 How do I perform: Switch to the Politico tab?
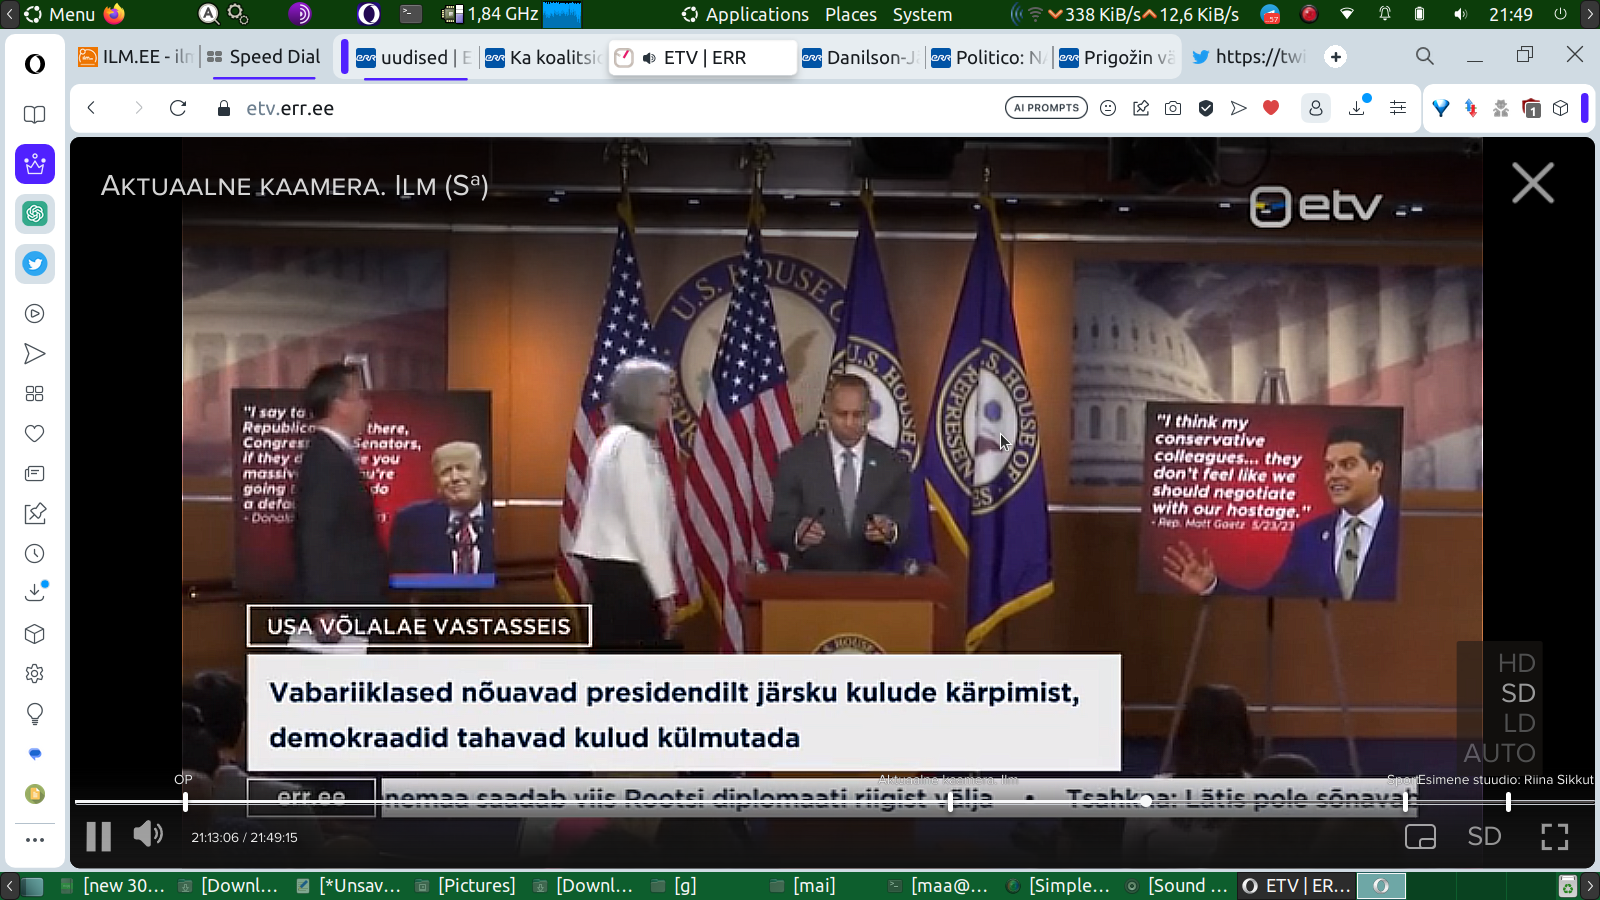988,57
